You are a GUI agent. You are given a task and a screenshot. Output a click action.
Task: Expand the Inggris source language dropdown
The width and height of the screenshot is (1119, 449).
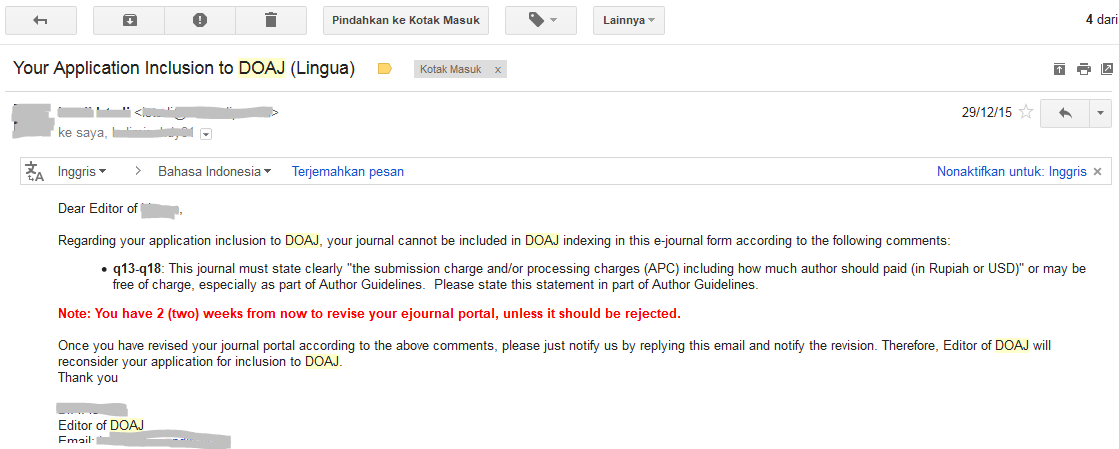coord(82,172)
